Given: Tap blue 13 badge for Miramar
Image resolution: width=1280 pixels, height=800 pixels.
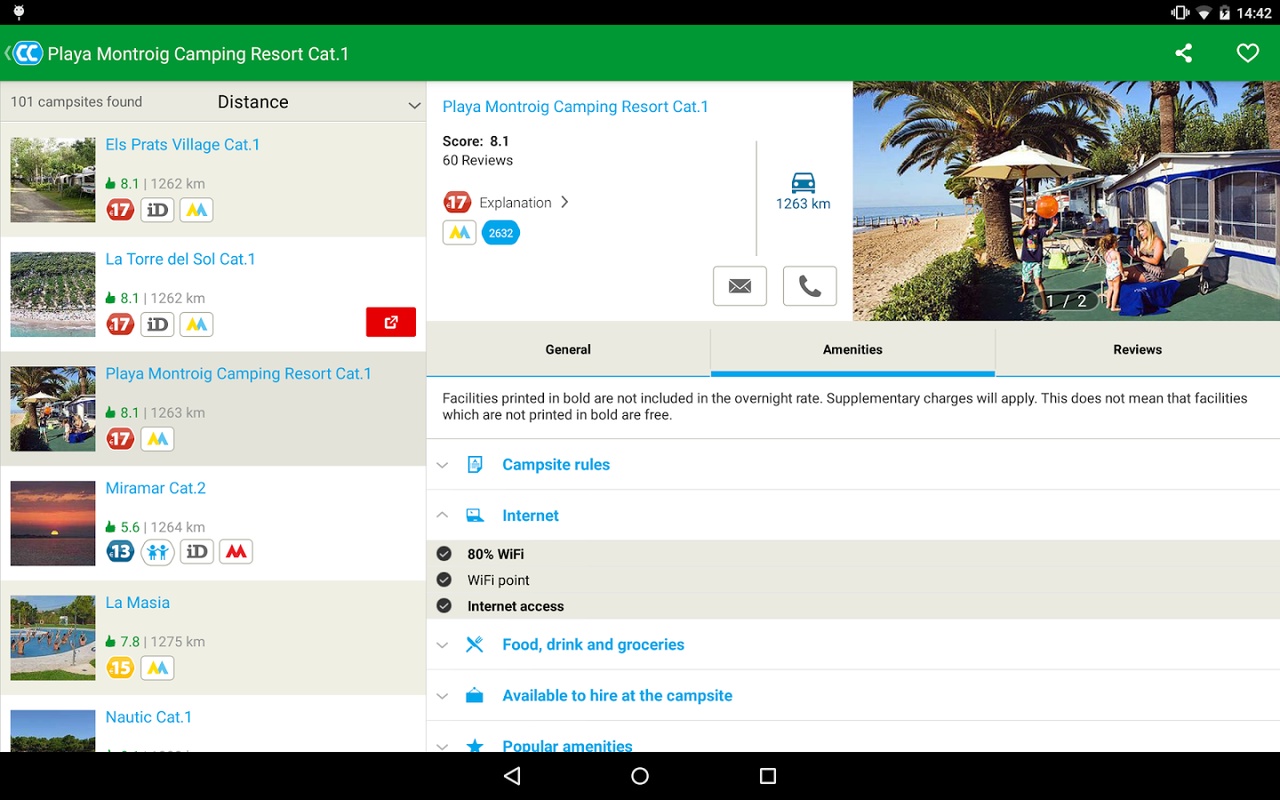Looking at the screenshot, I should 120,551.
